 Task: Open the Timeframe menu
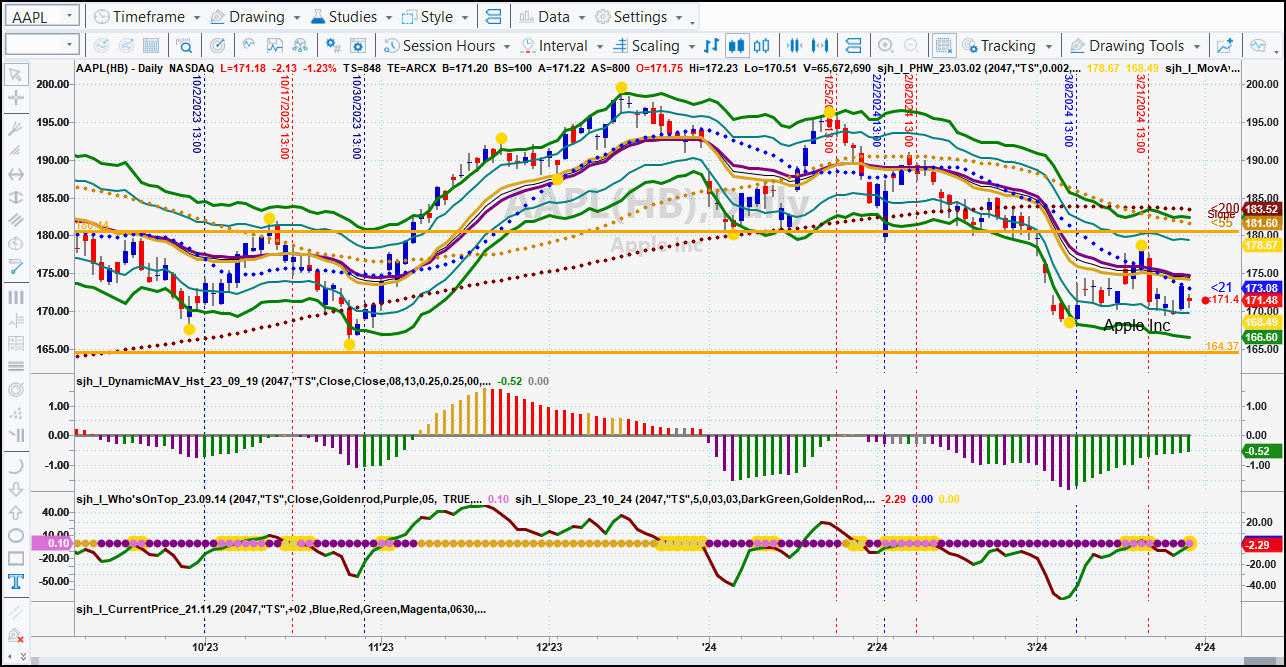(x=146, y=17)
